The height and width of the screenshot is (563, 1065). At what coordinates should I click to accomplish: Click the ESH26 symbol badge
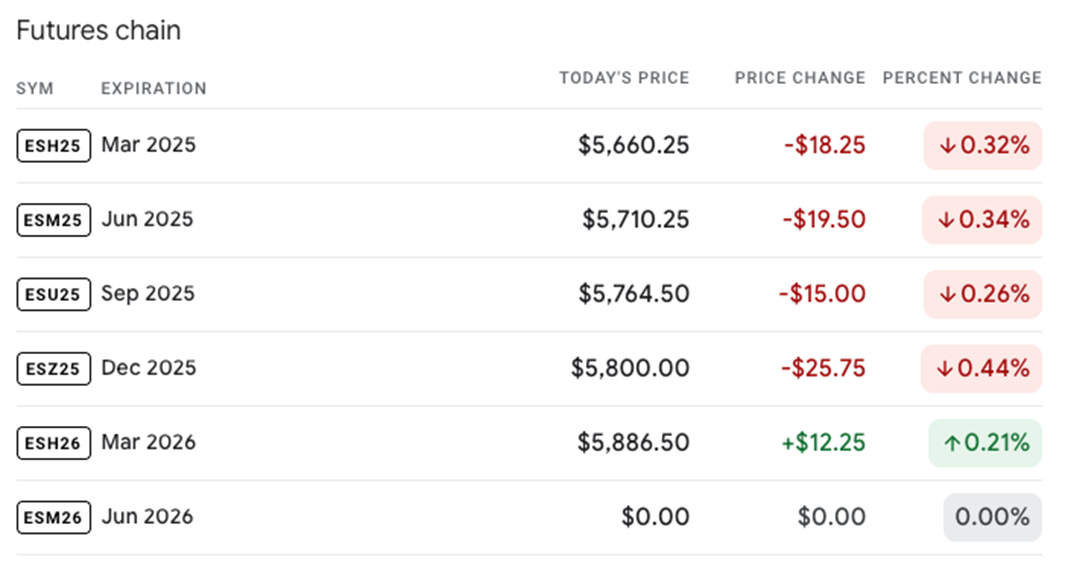pos(54,442)
